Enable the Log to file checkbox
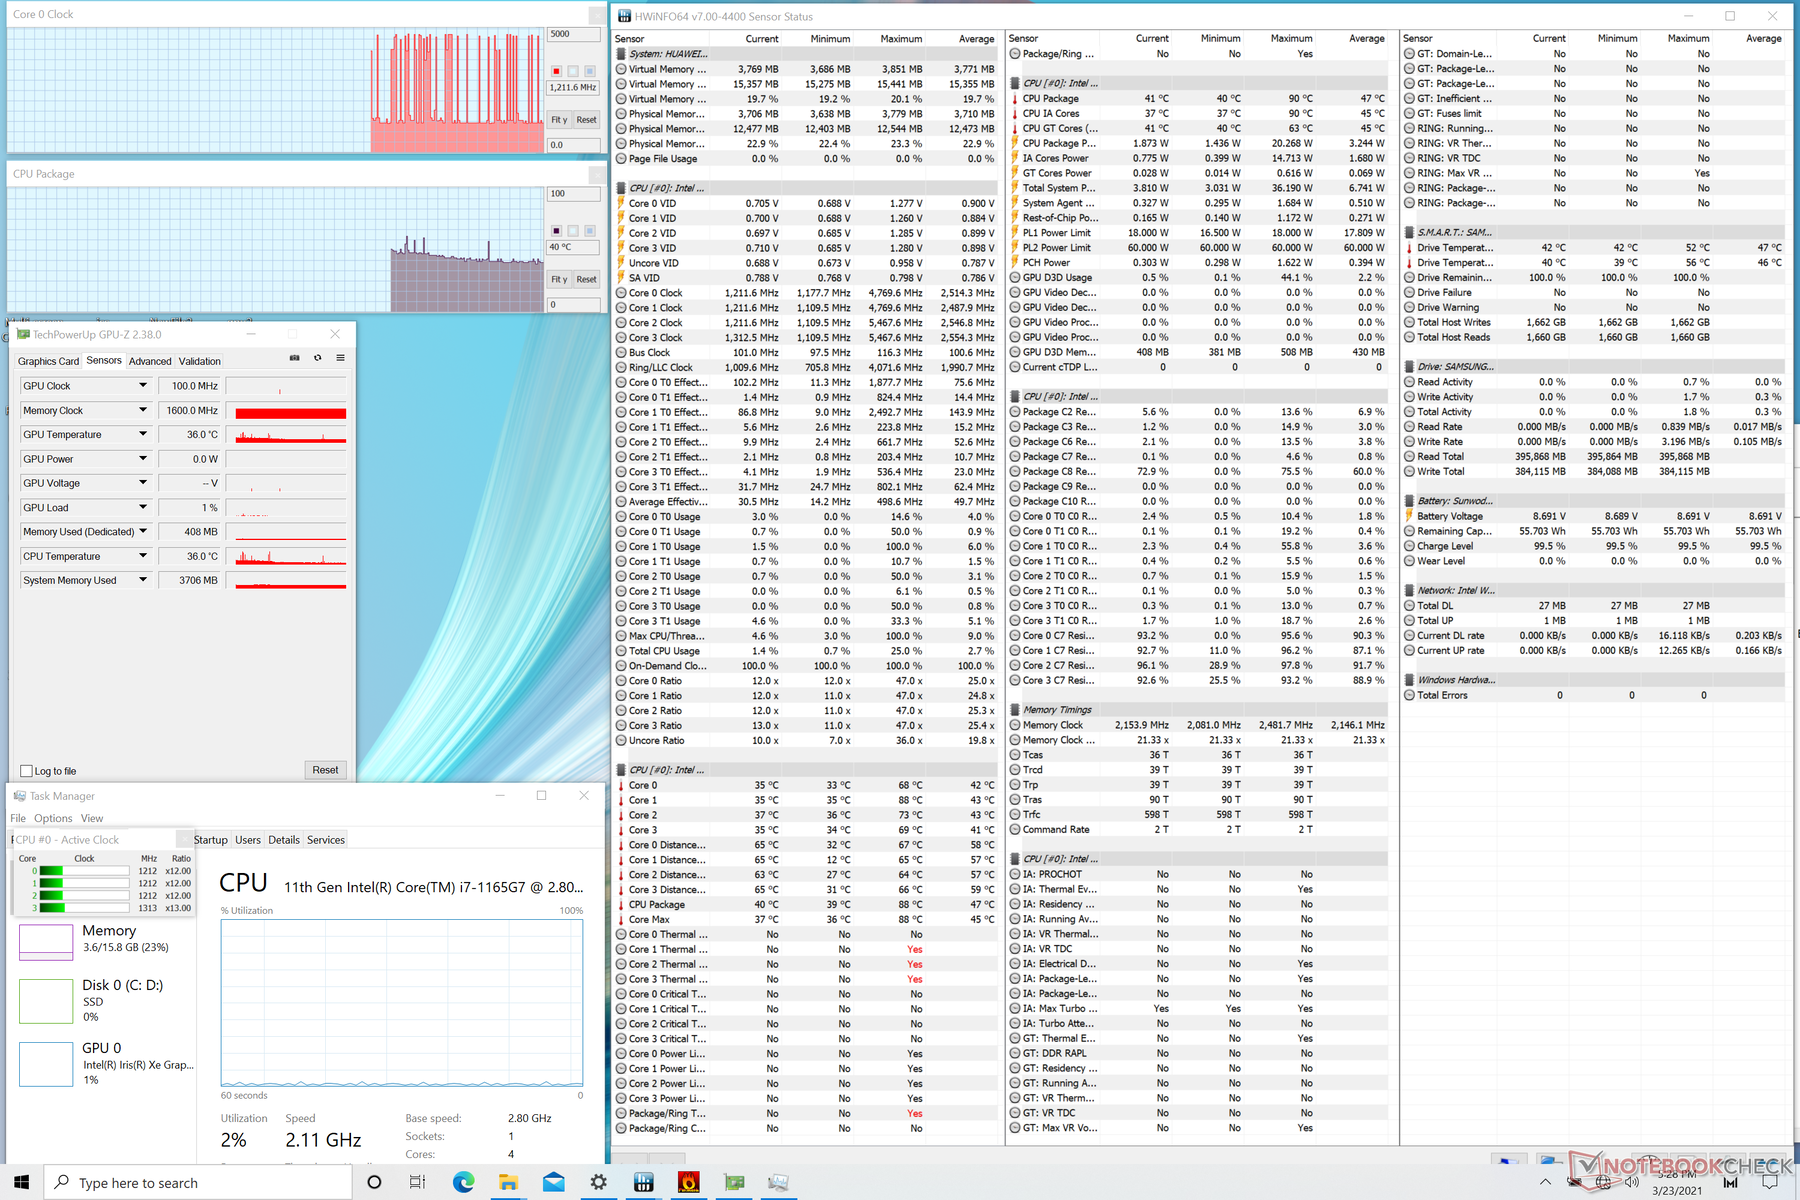The height and width of the screenshot is (1200, 1800). [x=27, y=771]
